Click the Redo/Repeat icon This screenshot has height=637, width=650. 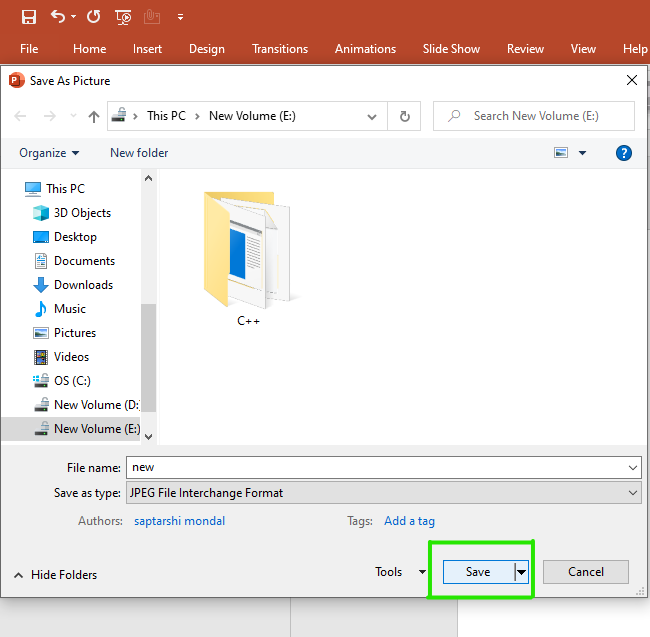click(93, 17)
